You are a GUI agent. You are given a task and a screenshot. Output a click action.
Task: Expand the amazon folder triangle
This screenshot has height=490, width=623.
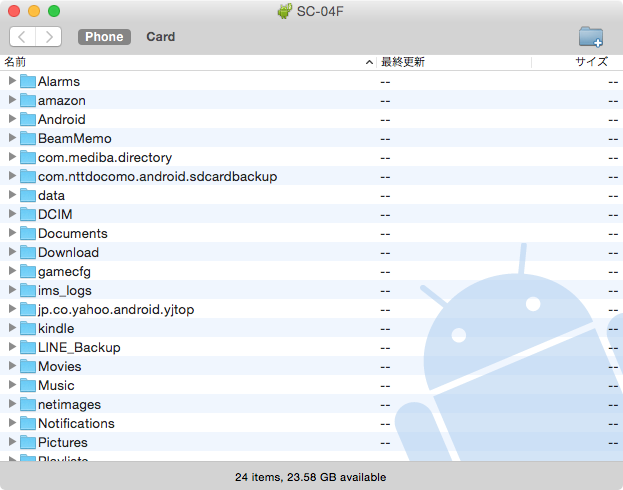click(12, 100)
